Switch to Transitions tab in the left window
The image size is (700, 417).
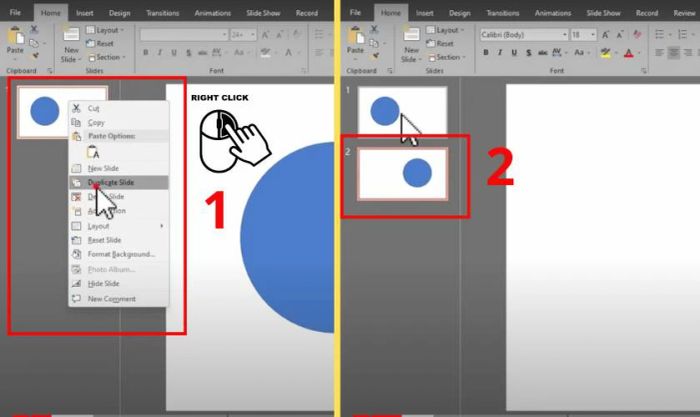pos(162,13)
